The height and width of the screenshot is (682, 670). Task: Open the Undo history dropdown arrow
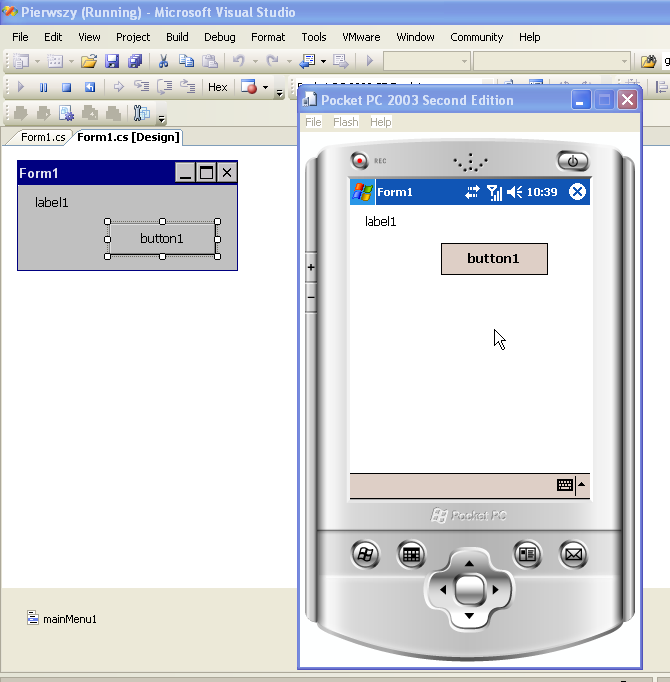click(x=255, y=61)
